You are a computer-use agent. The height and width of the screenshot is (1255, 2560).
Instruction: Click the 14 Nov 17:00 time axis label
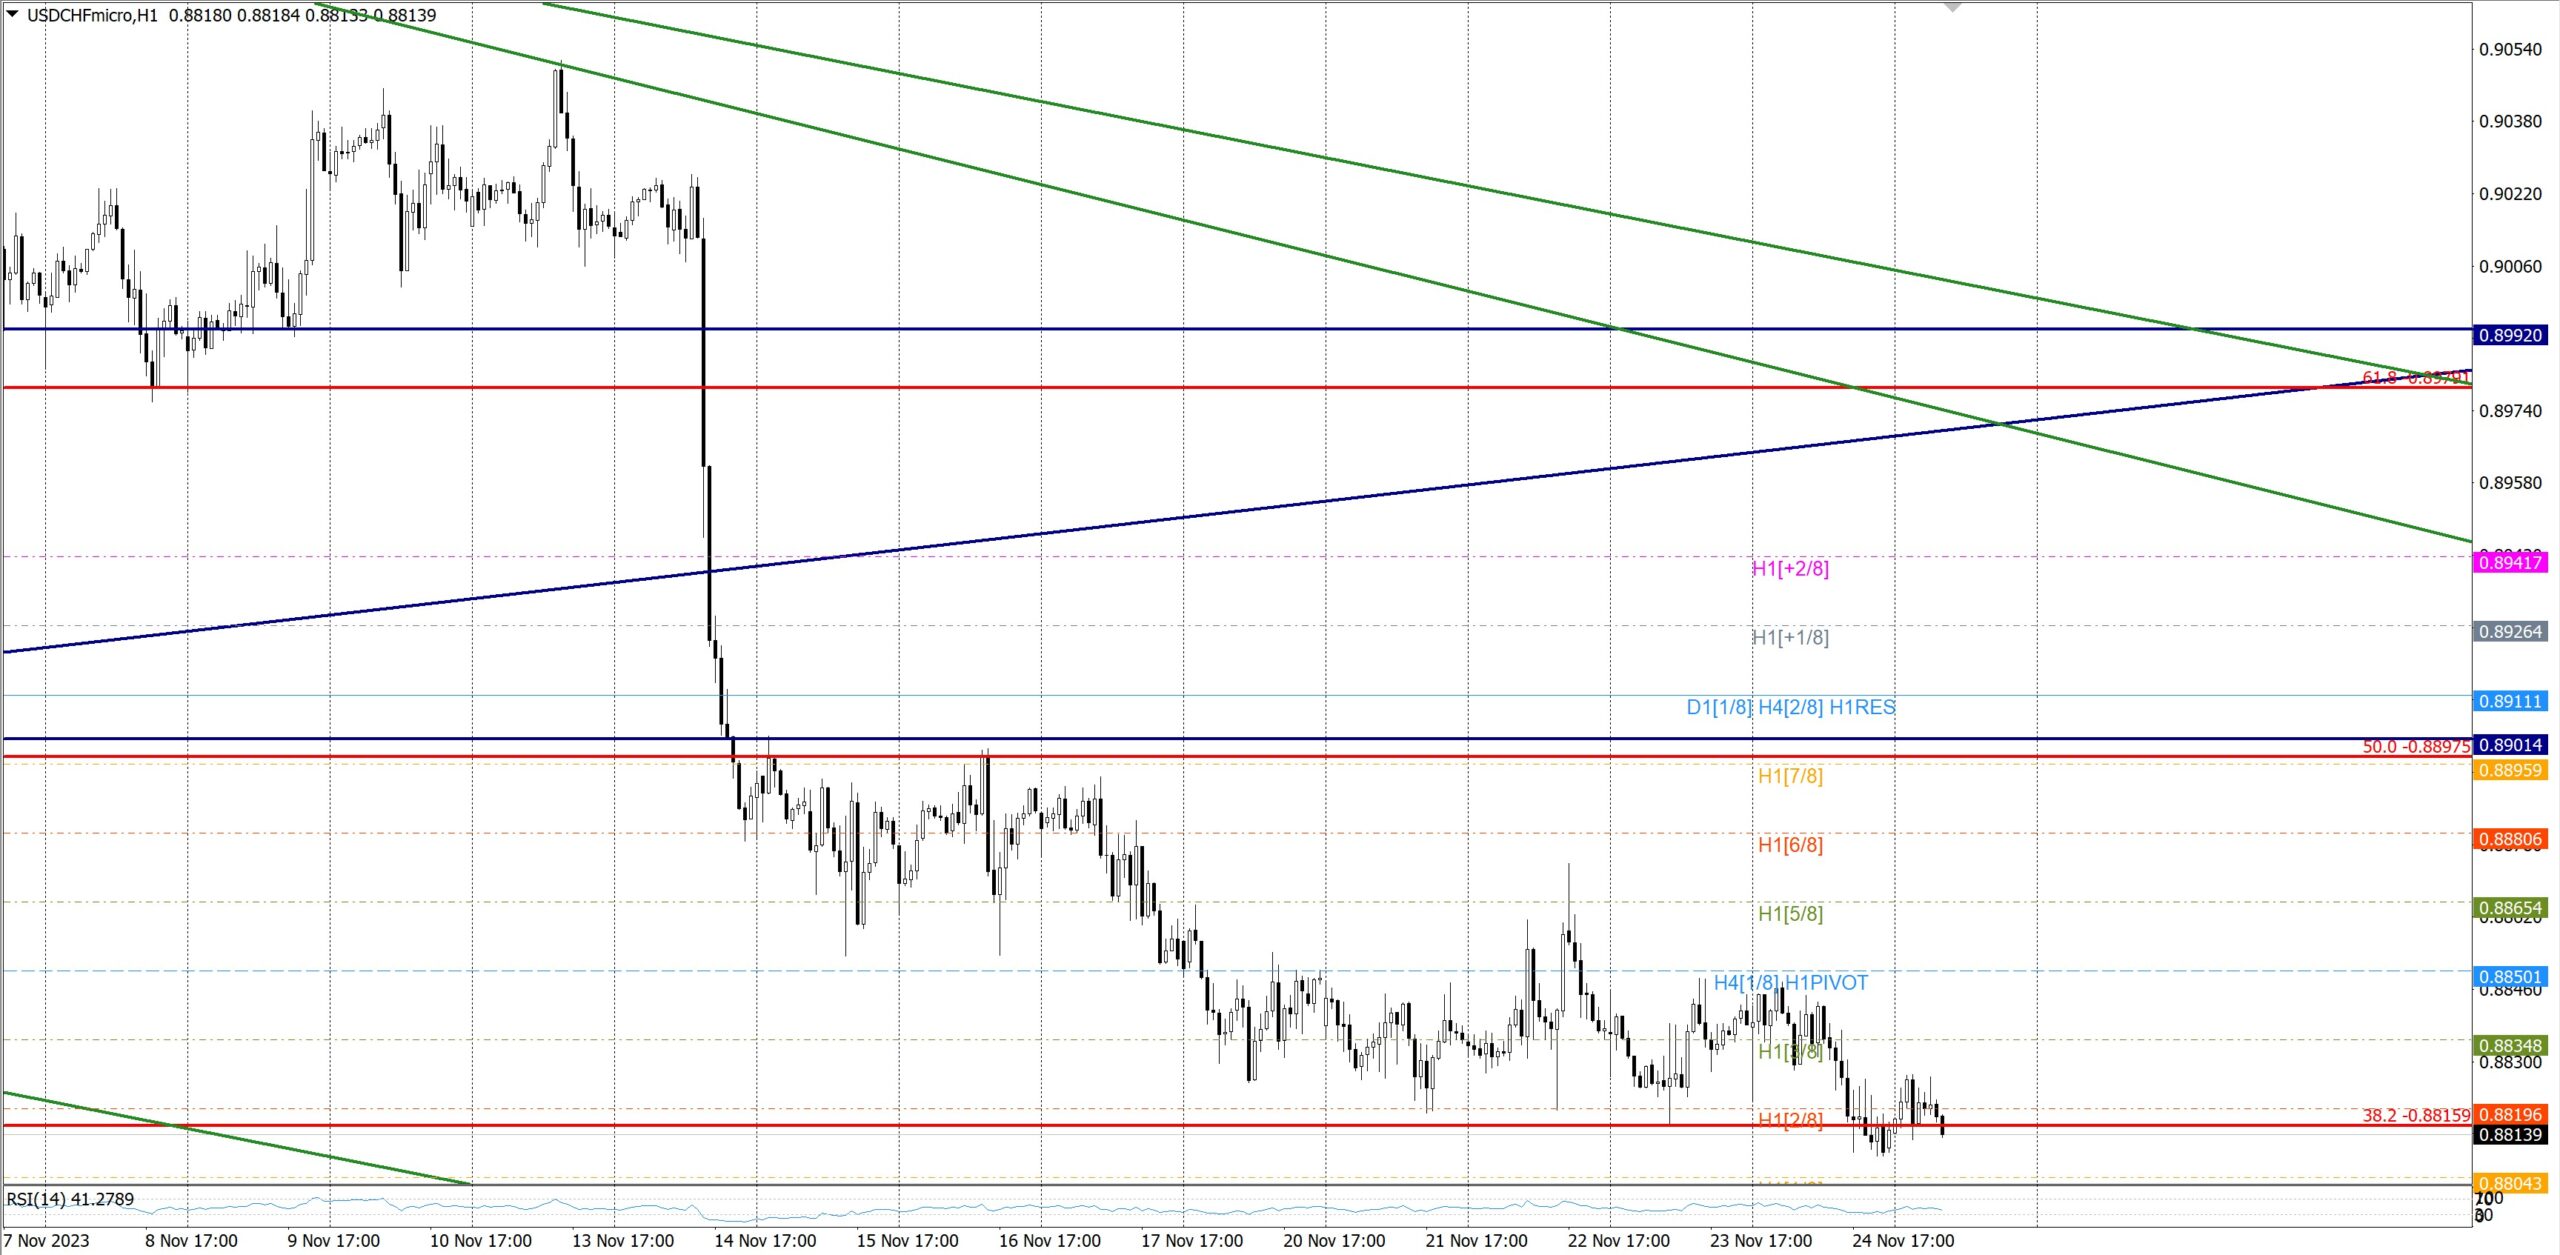[x=765, y=1241]
